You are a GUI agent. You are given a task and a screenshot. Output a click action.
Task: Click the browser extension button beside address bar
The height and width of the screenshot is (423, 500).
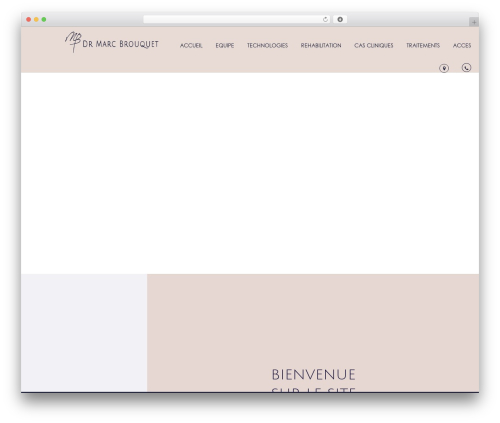[340, 20]
